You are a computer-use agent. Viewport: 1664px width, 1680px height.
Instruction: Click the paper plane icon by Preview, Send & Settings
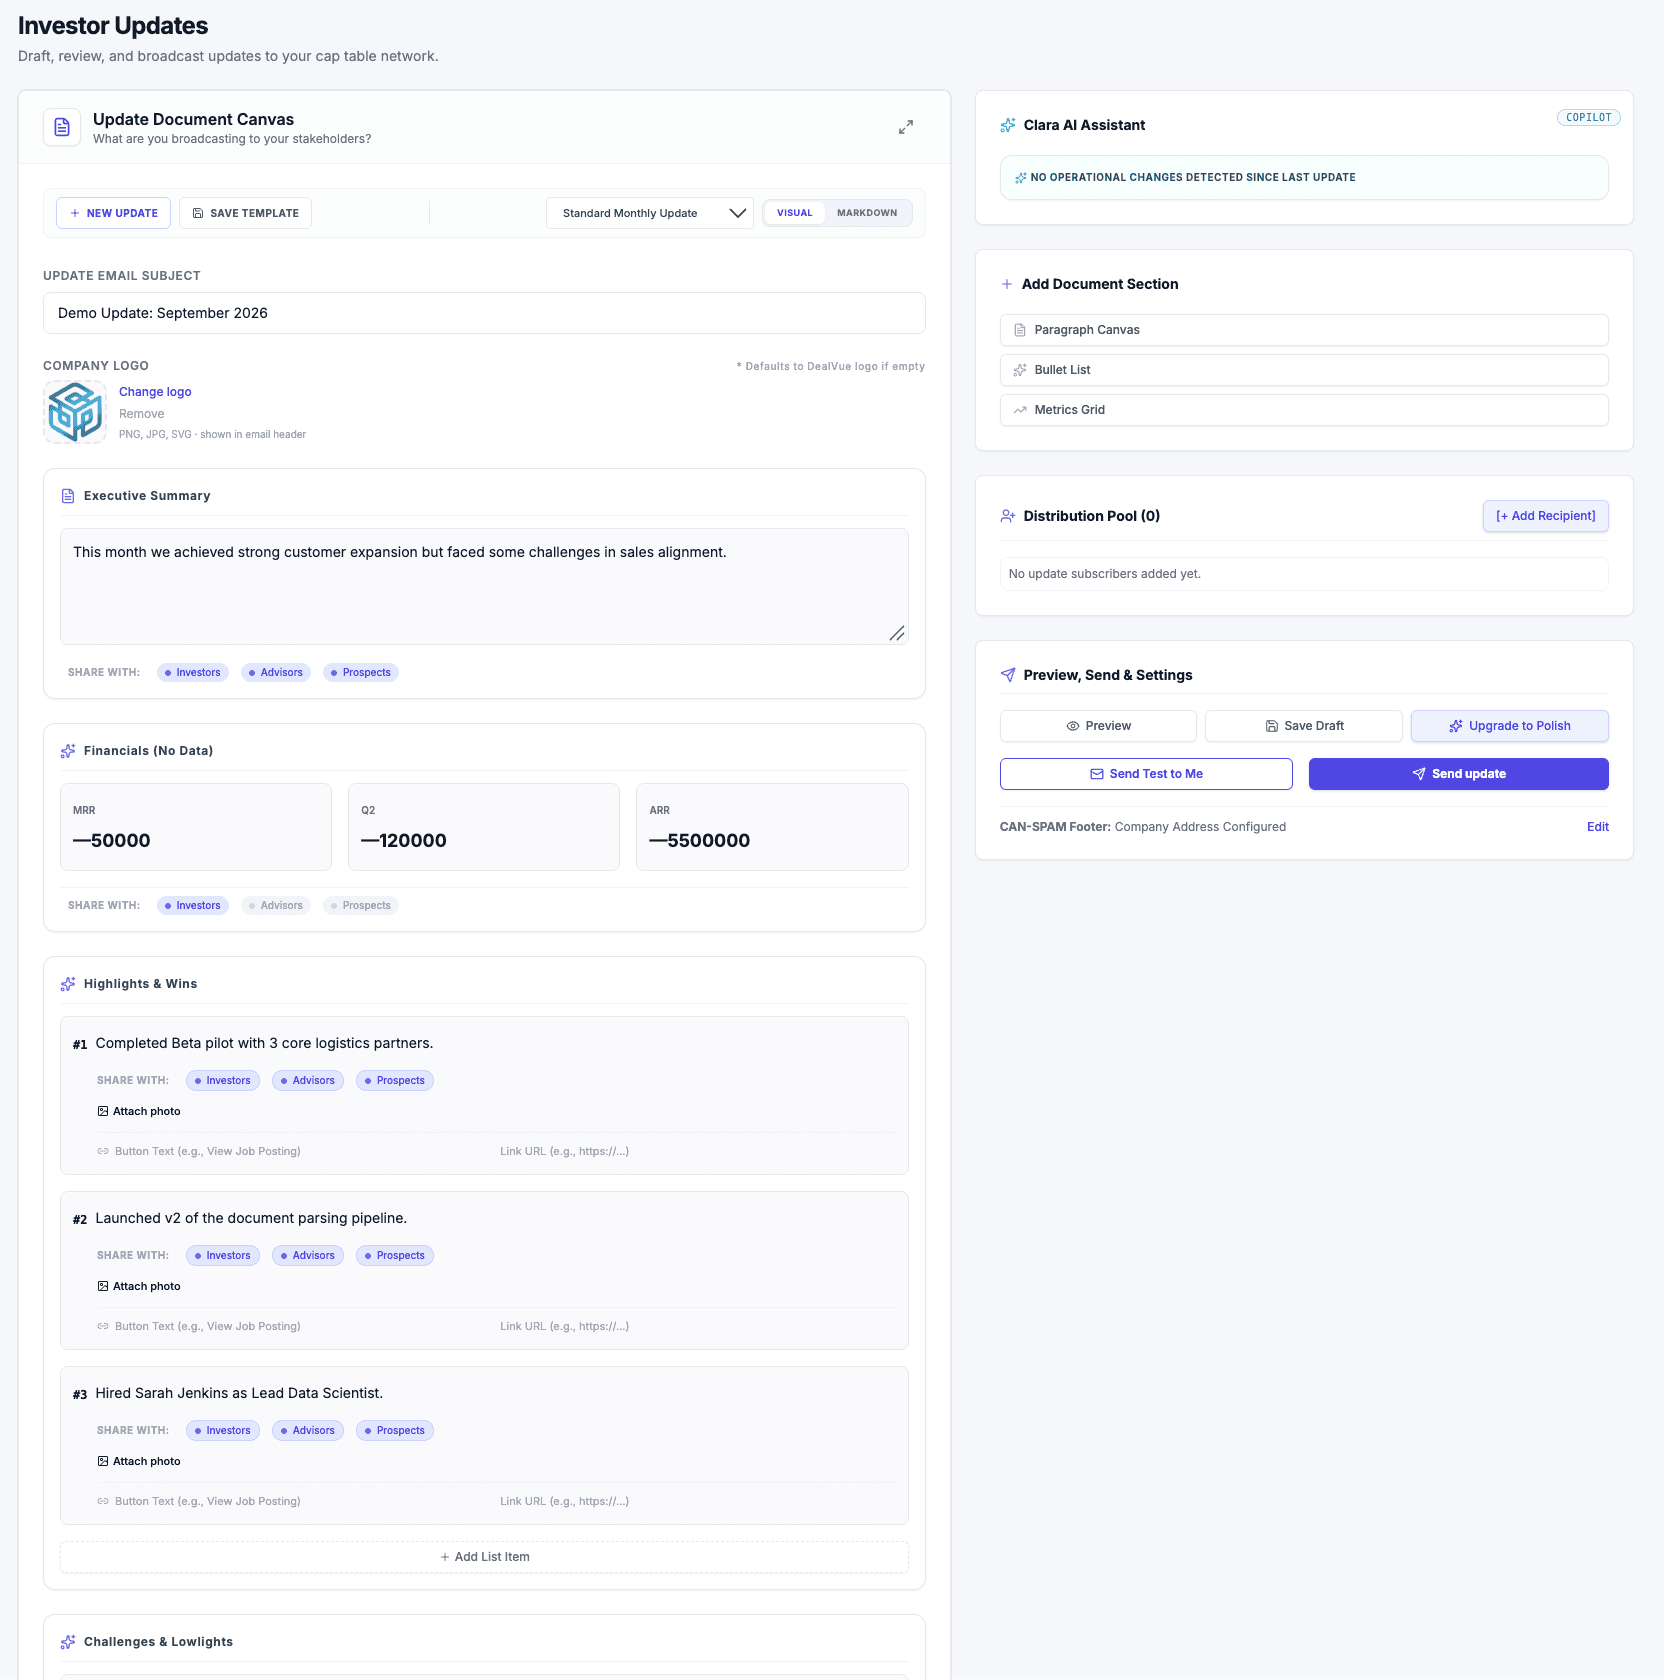(1008, 675)
